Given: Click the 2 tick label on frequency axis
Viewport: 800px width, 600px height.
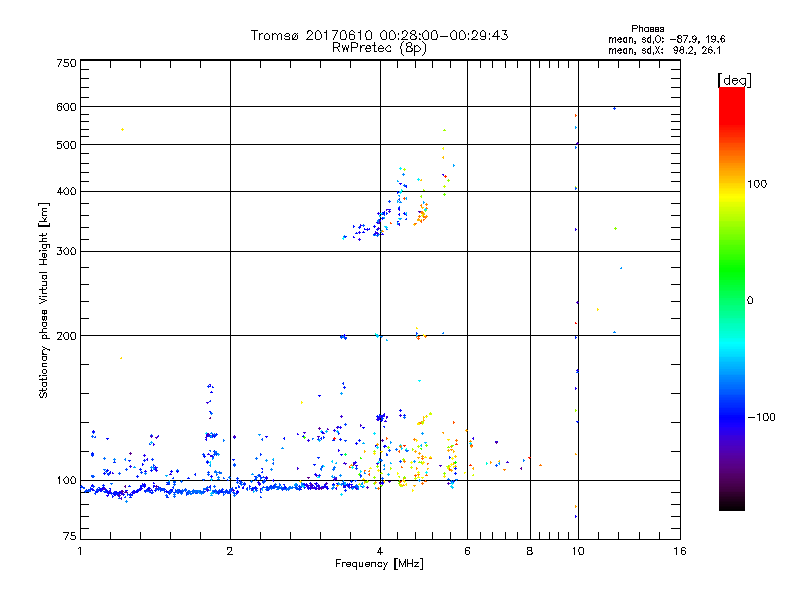Looking at the screenshot, I should [x=230, y=552].
